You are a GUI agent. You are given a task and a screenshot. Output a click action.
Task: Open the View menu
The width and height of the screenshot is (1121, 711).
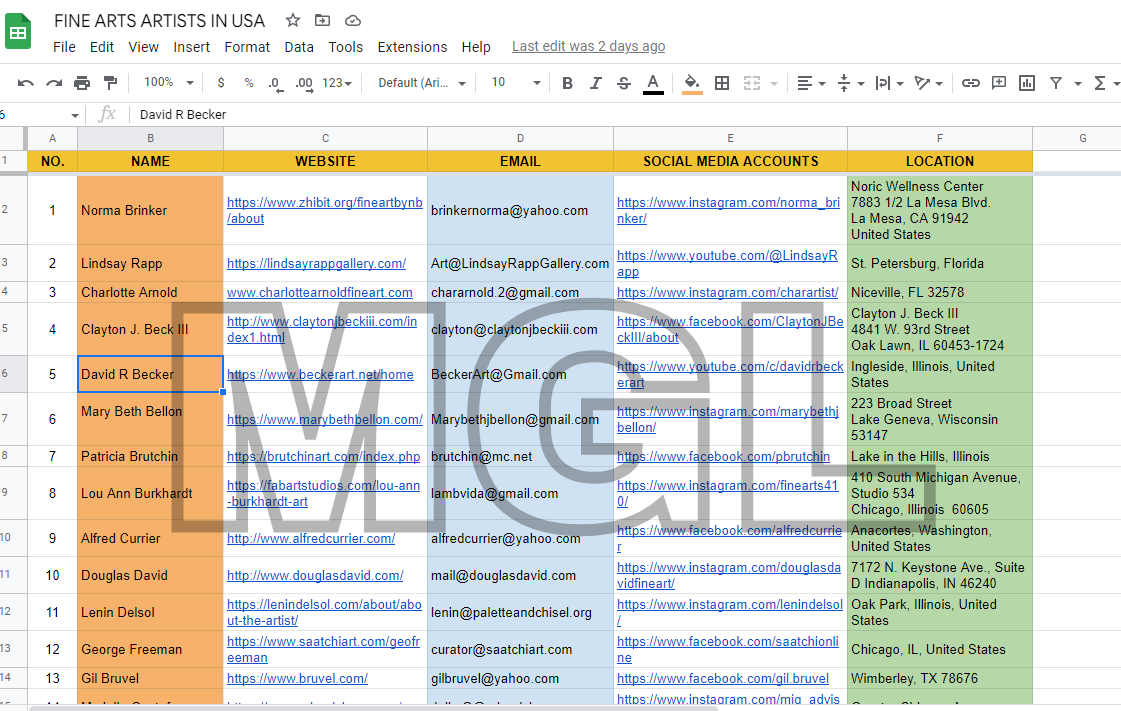pyautogui.click(x=144, y=47)
